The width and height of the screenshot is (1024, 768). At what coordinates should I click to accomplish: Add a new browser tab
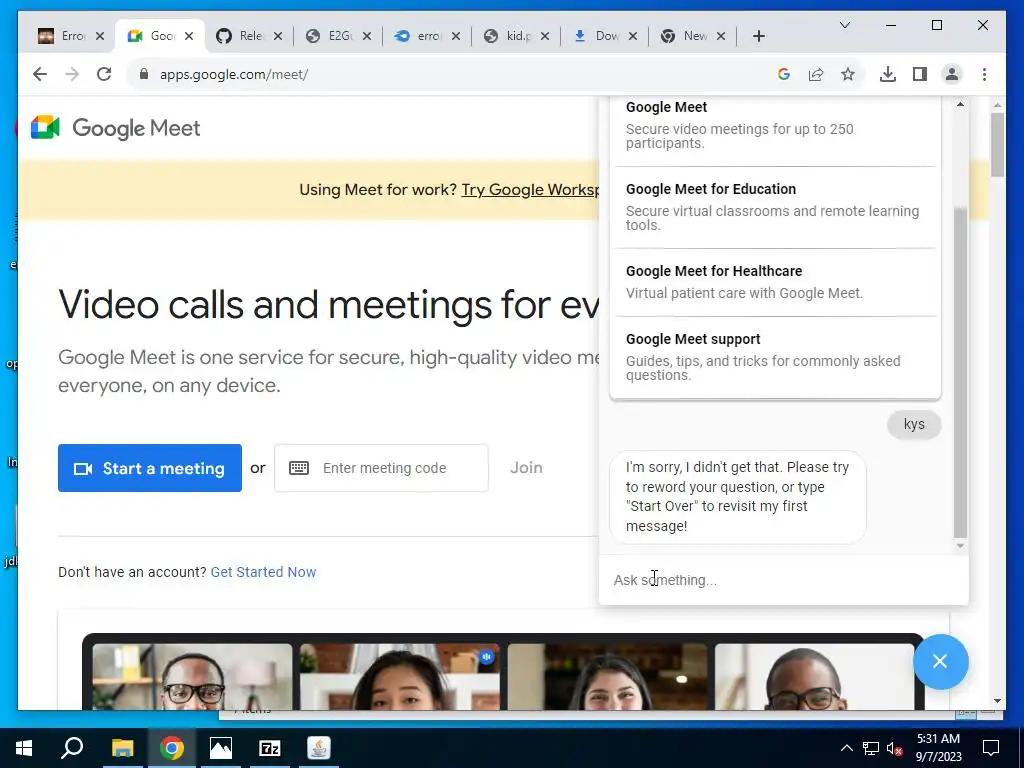758,36
